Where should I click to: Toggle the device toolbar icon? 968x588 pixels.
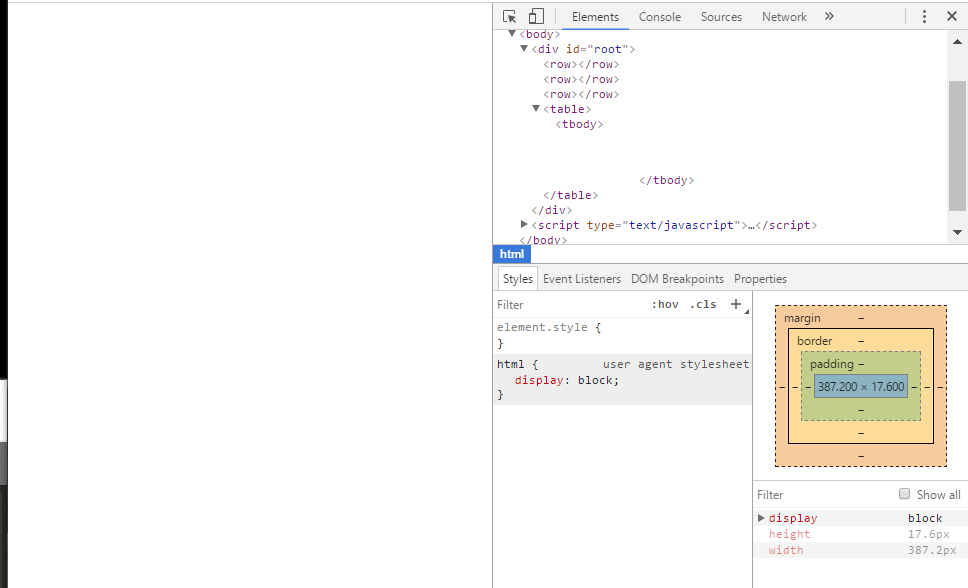pos(536,17)
